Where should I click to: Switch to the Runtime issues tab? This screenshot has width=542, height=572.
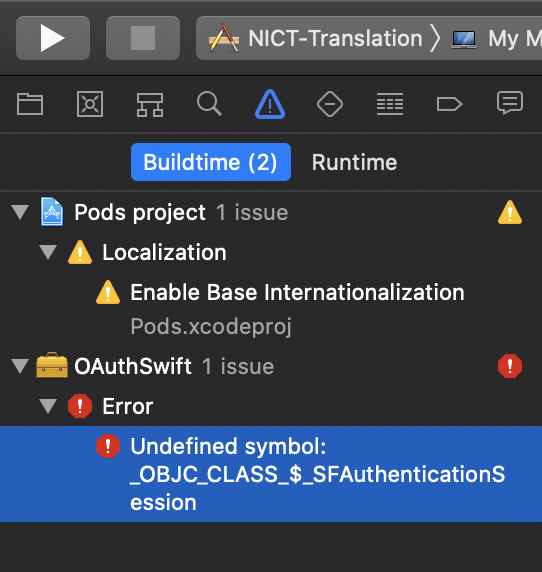pyautogui.click(x=354, y=162)
